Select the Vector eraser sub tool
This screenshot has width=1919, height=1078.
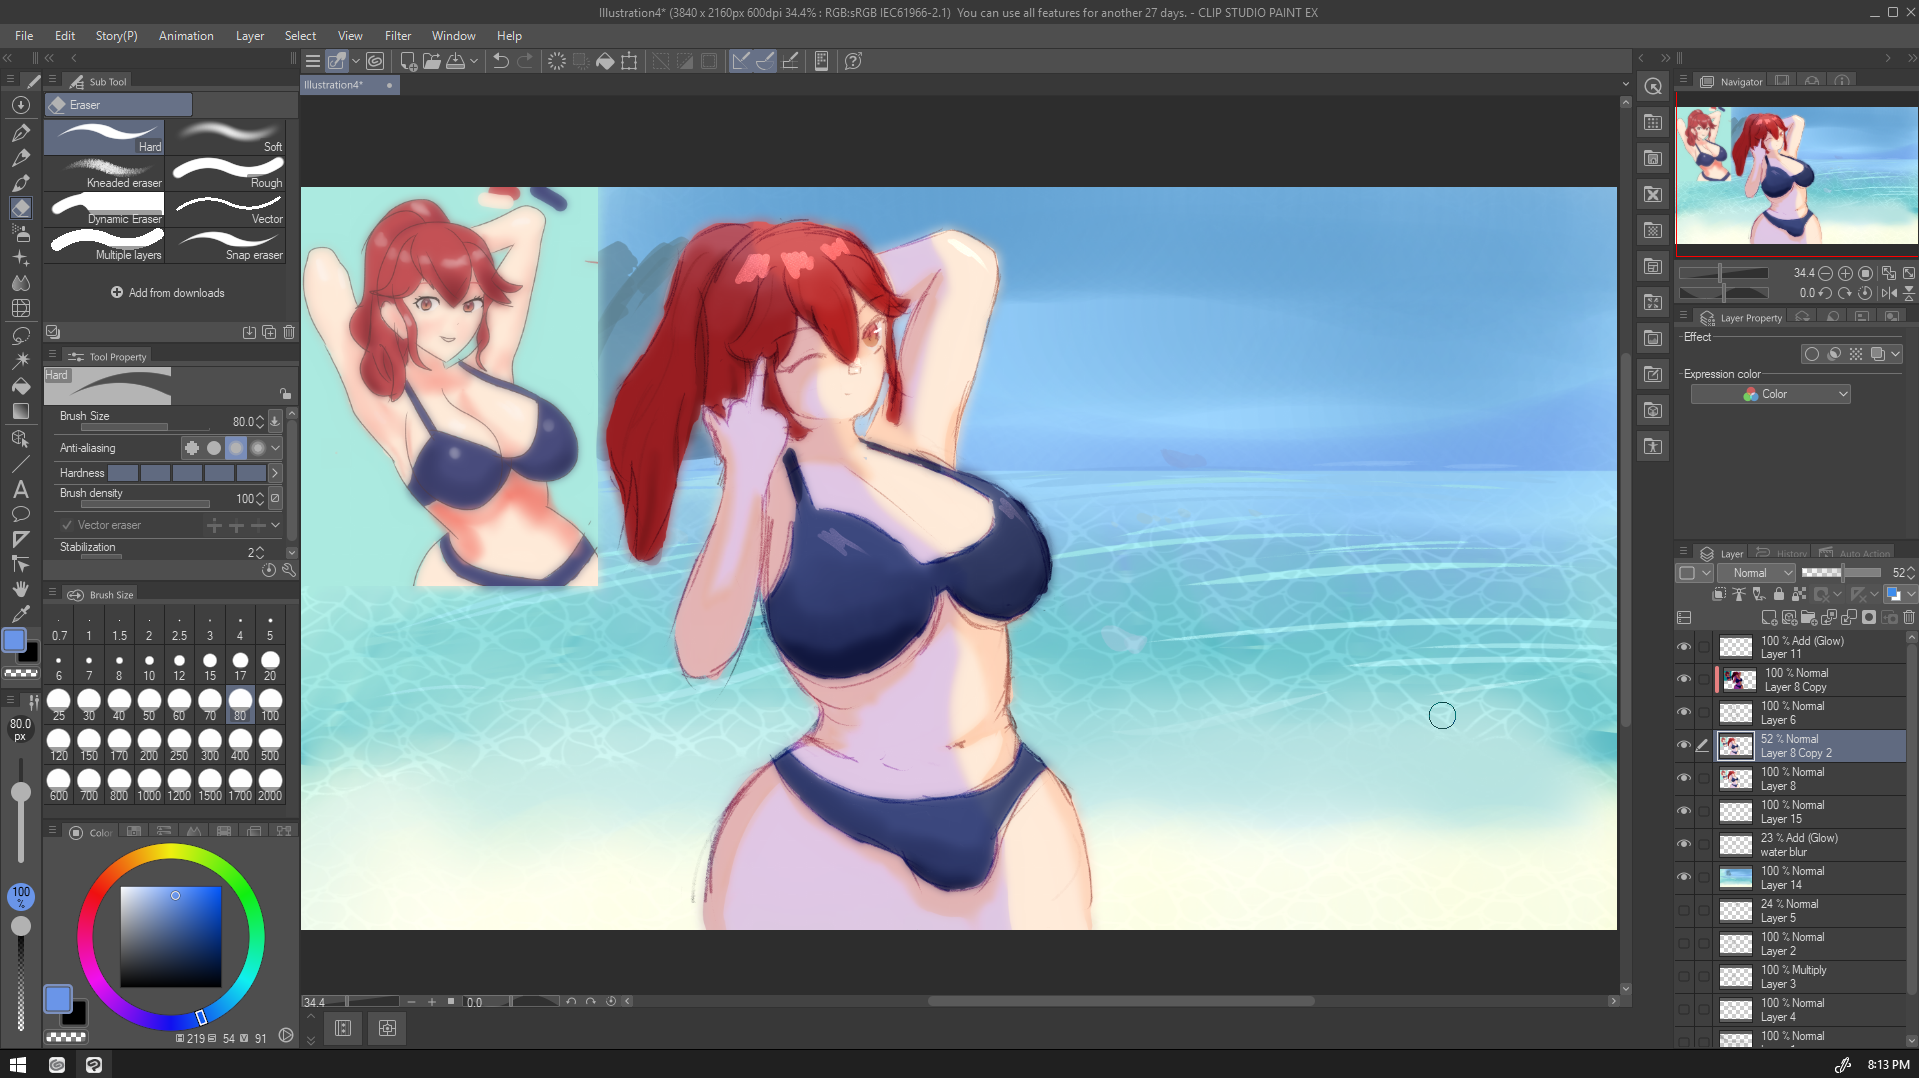point(226,209)
